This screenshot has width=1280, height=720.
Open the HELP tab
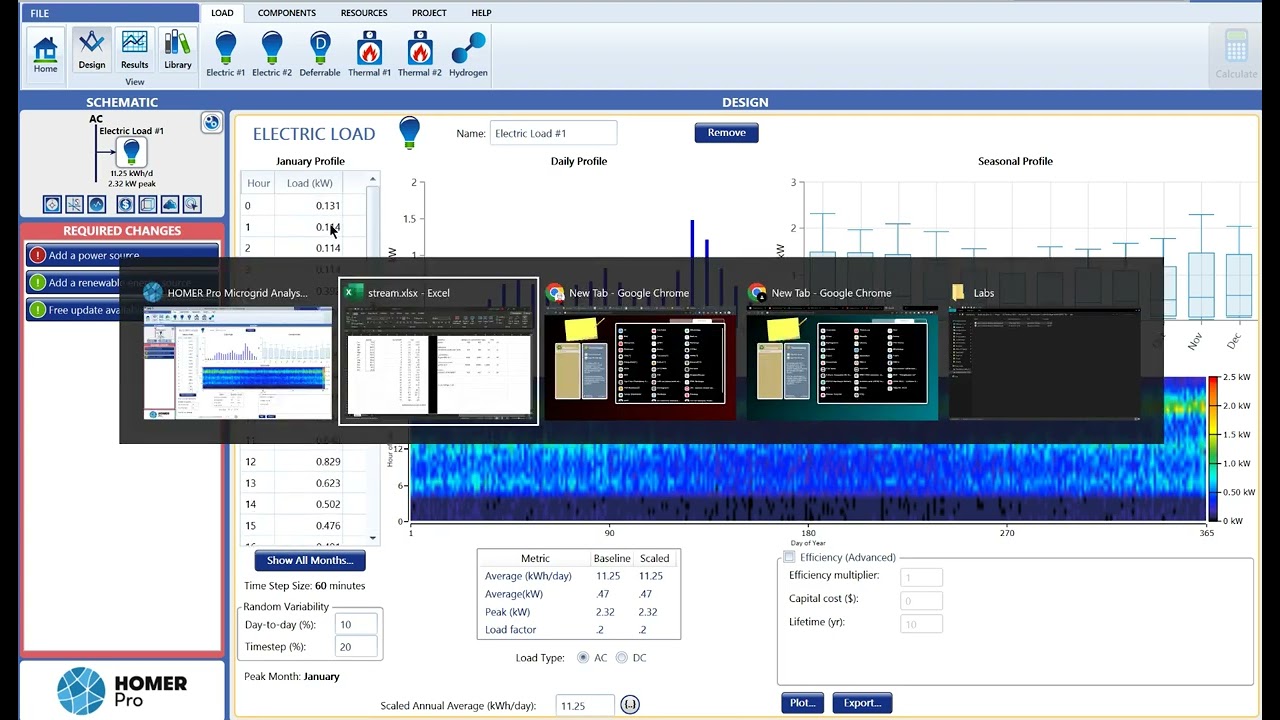(481, 13)
